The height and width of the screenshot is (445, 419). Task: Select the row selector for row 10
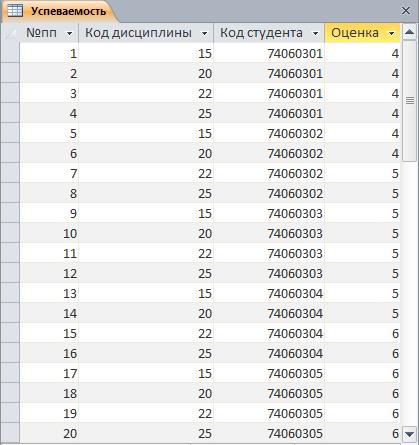pos(10,233)
